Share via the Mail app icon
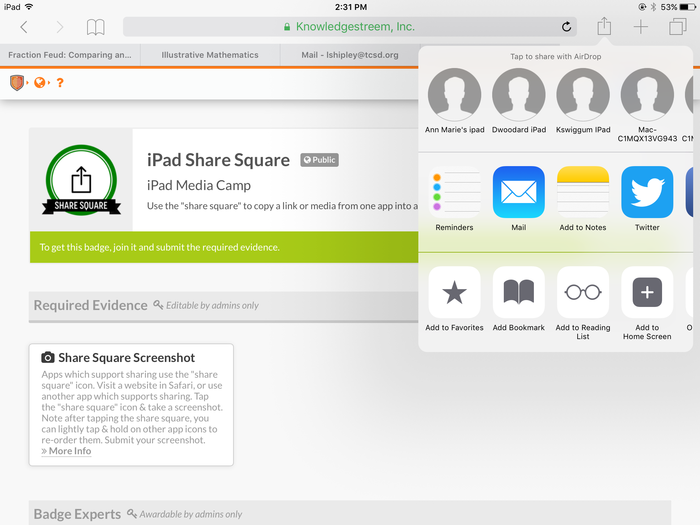 coord(518,192)
